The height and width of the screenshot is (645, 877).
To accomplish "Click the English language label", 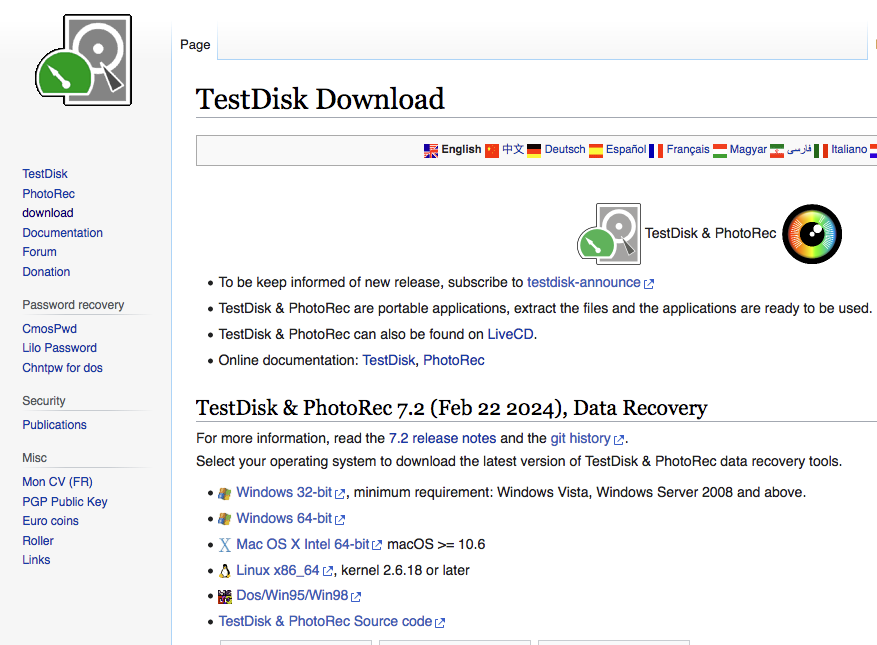I will pyautogui.click(x=461, y=149).
